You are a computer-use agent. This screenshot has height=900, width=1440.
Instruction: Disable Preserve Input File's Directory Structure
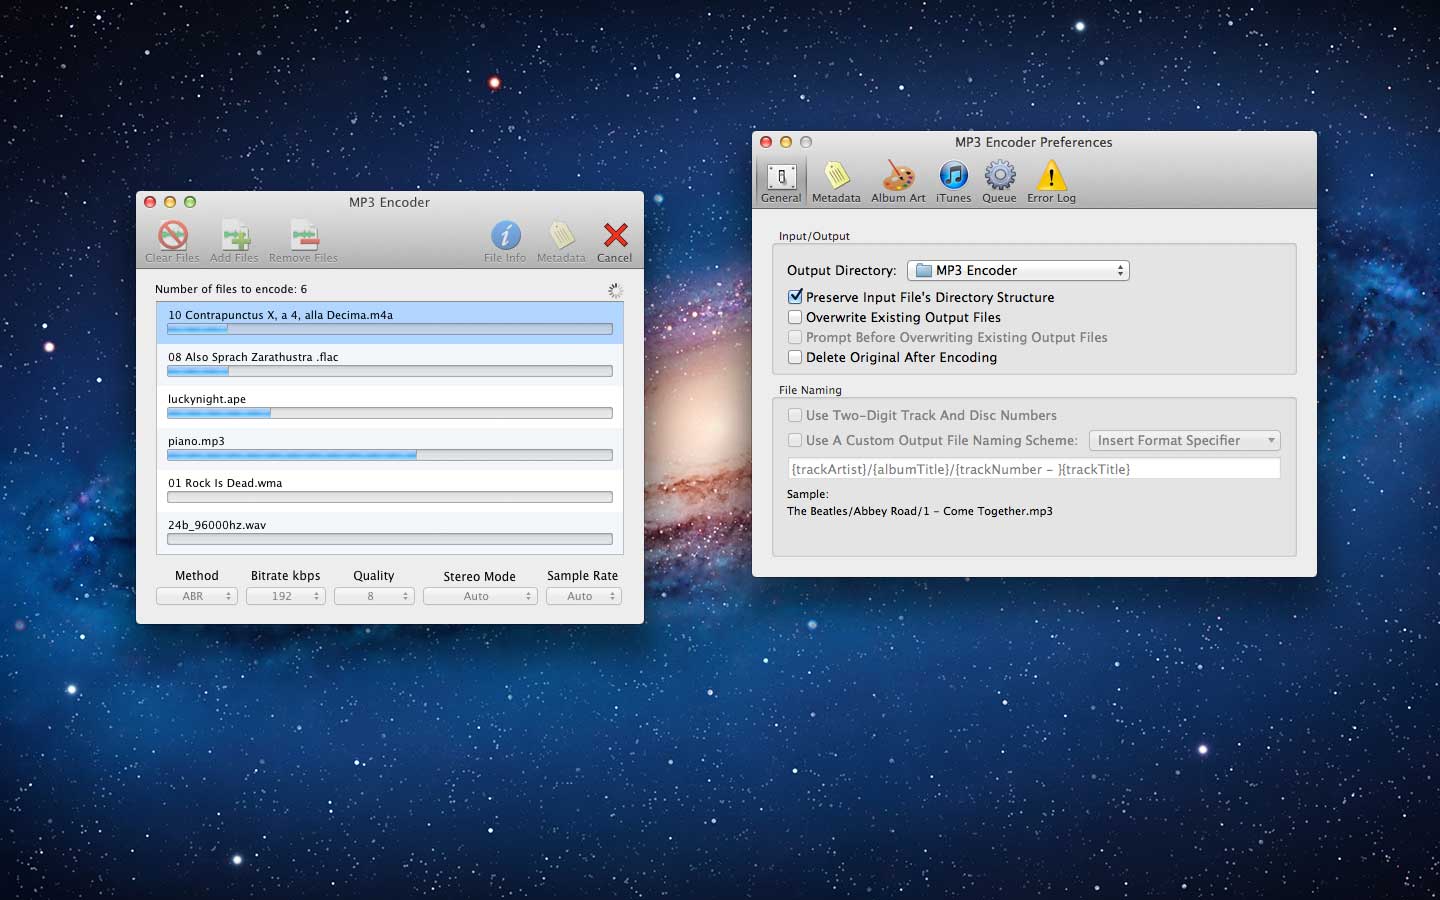pos(795,296)
